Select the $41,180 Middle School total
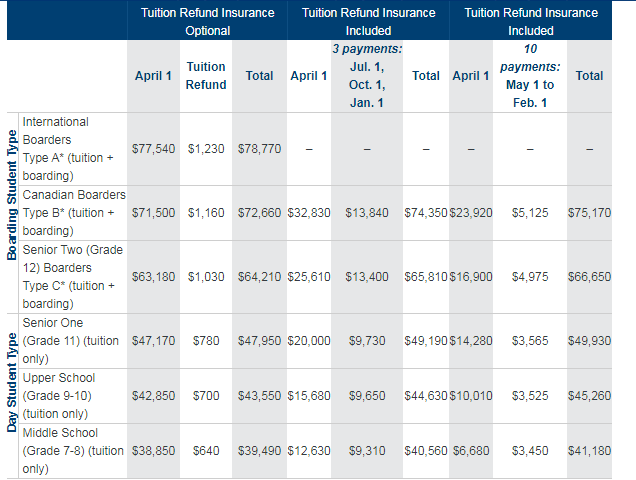This screenshot has width=636, height=480. [x=589, y=451]
